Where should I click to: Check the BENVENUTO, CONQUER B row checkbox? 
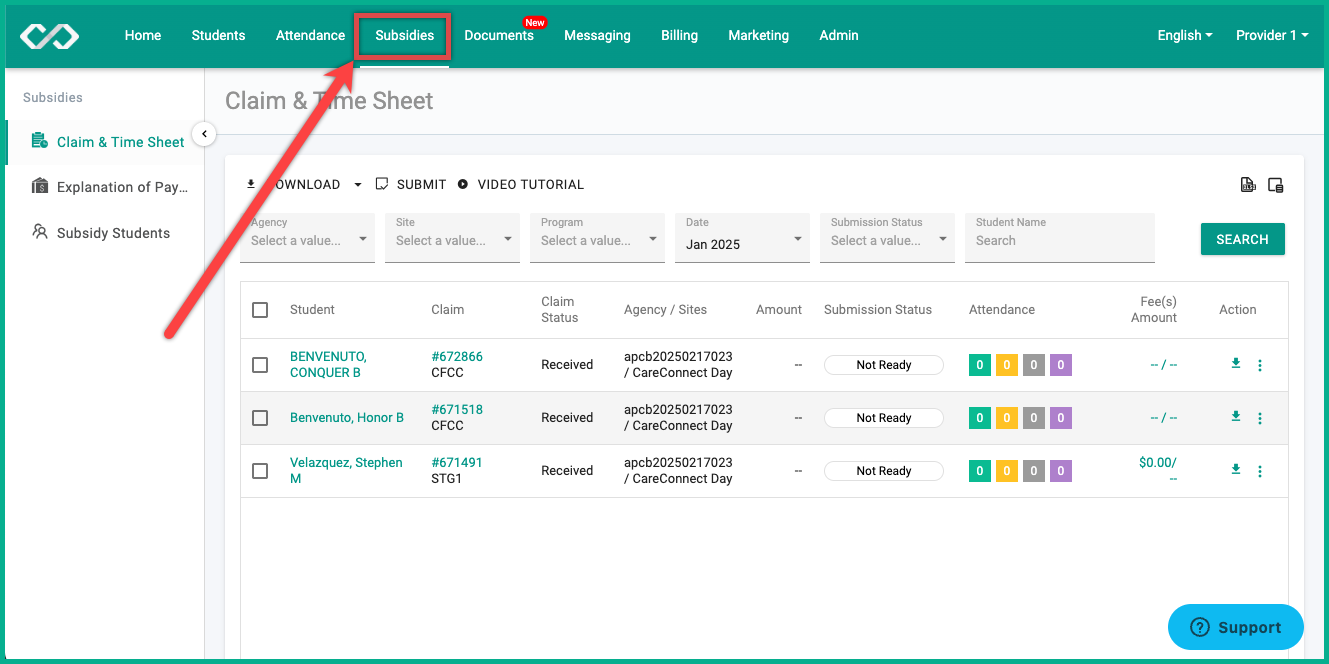(x=260, y=365)
